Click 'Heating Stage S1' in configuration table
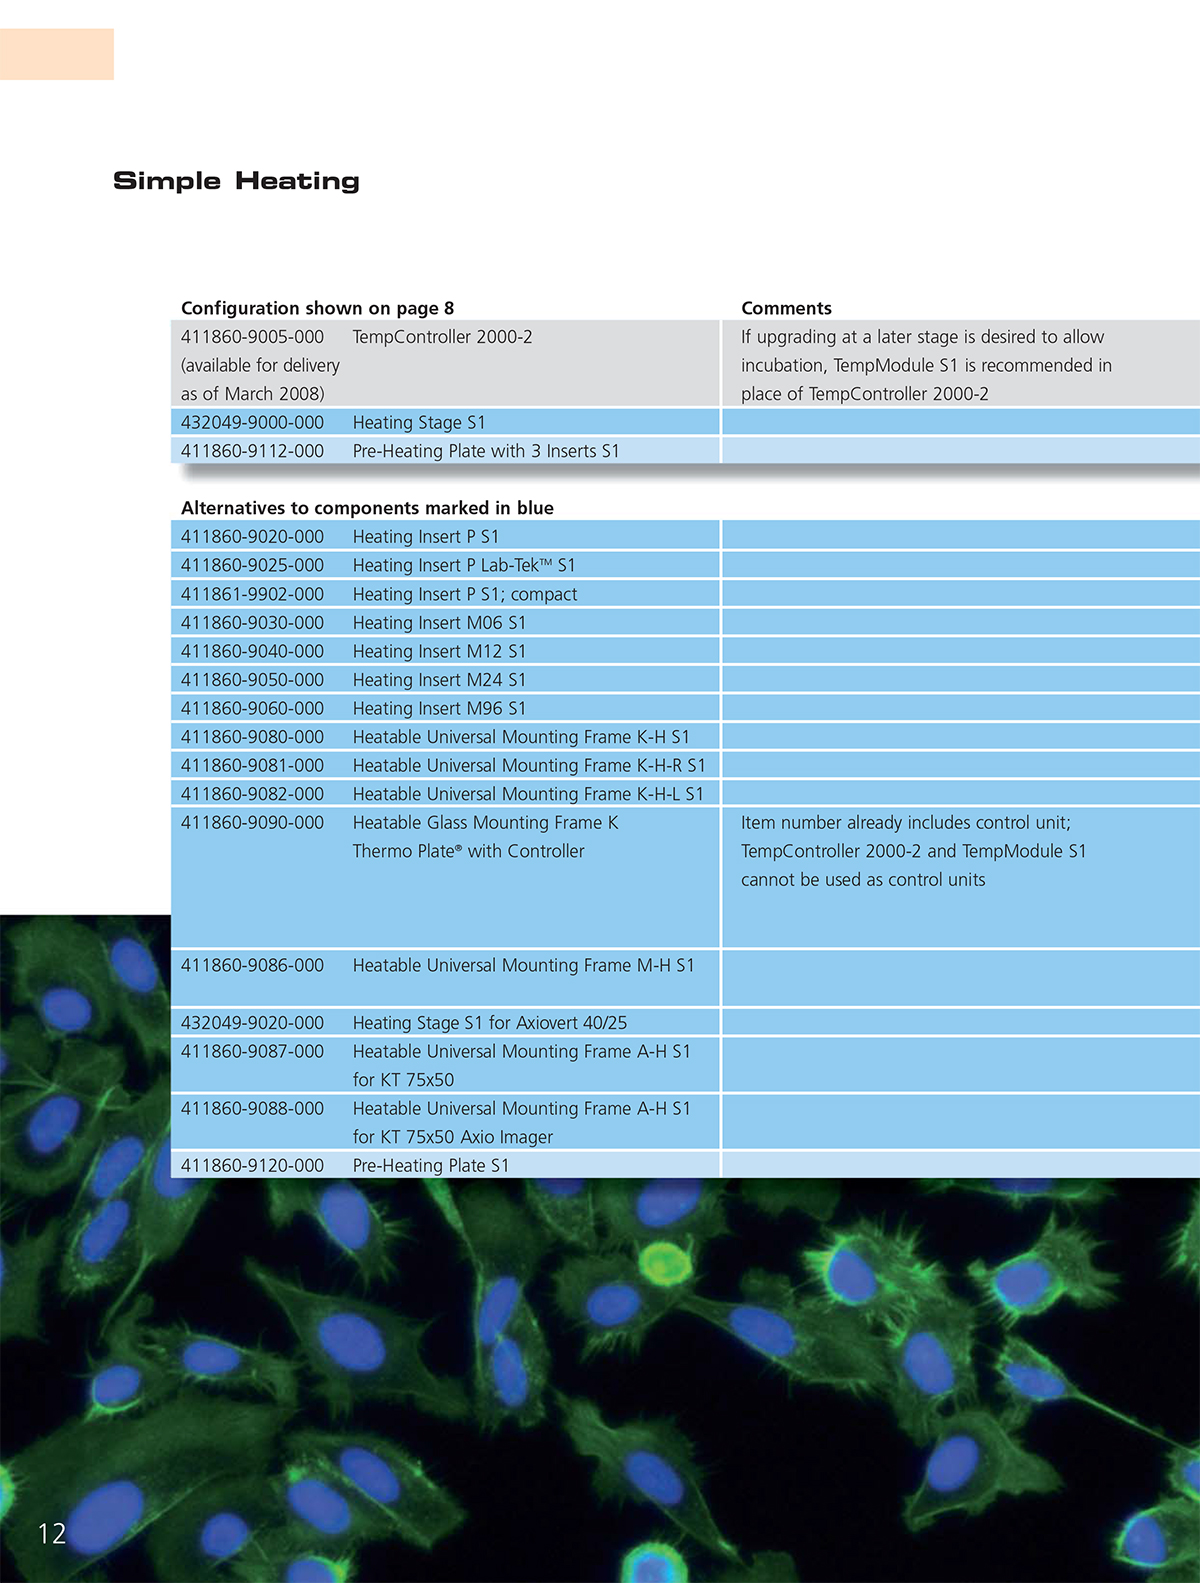This screenshot has width=1200, height=1583. [419, 423]
